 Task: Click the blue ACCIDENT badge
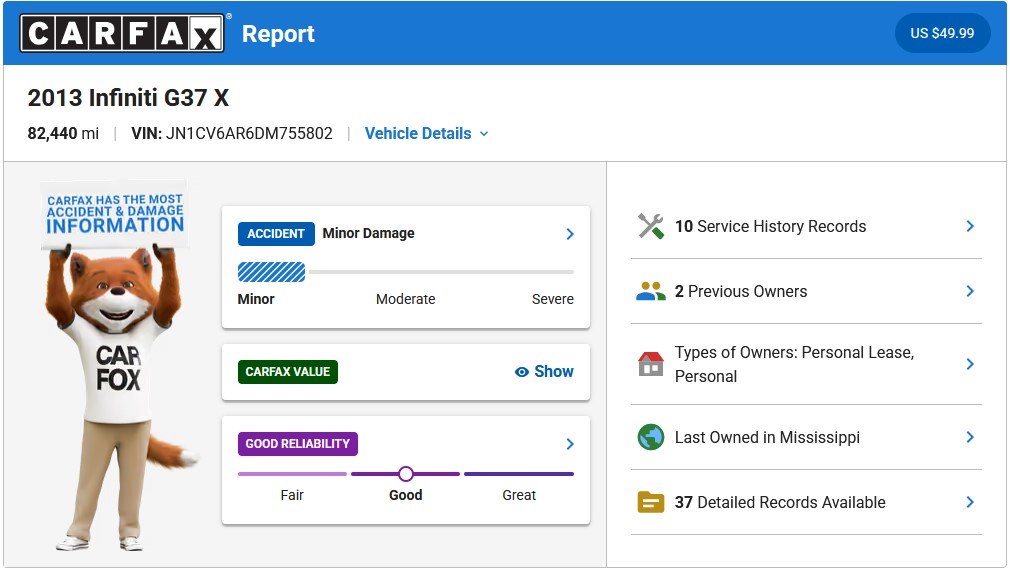click(x=276, y=234)
